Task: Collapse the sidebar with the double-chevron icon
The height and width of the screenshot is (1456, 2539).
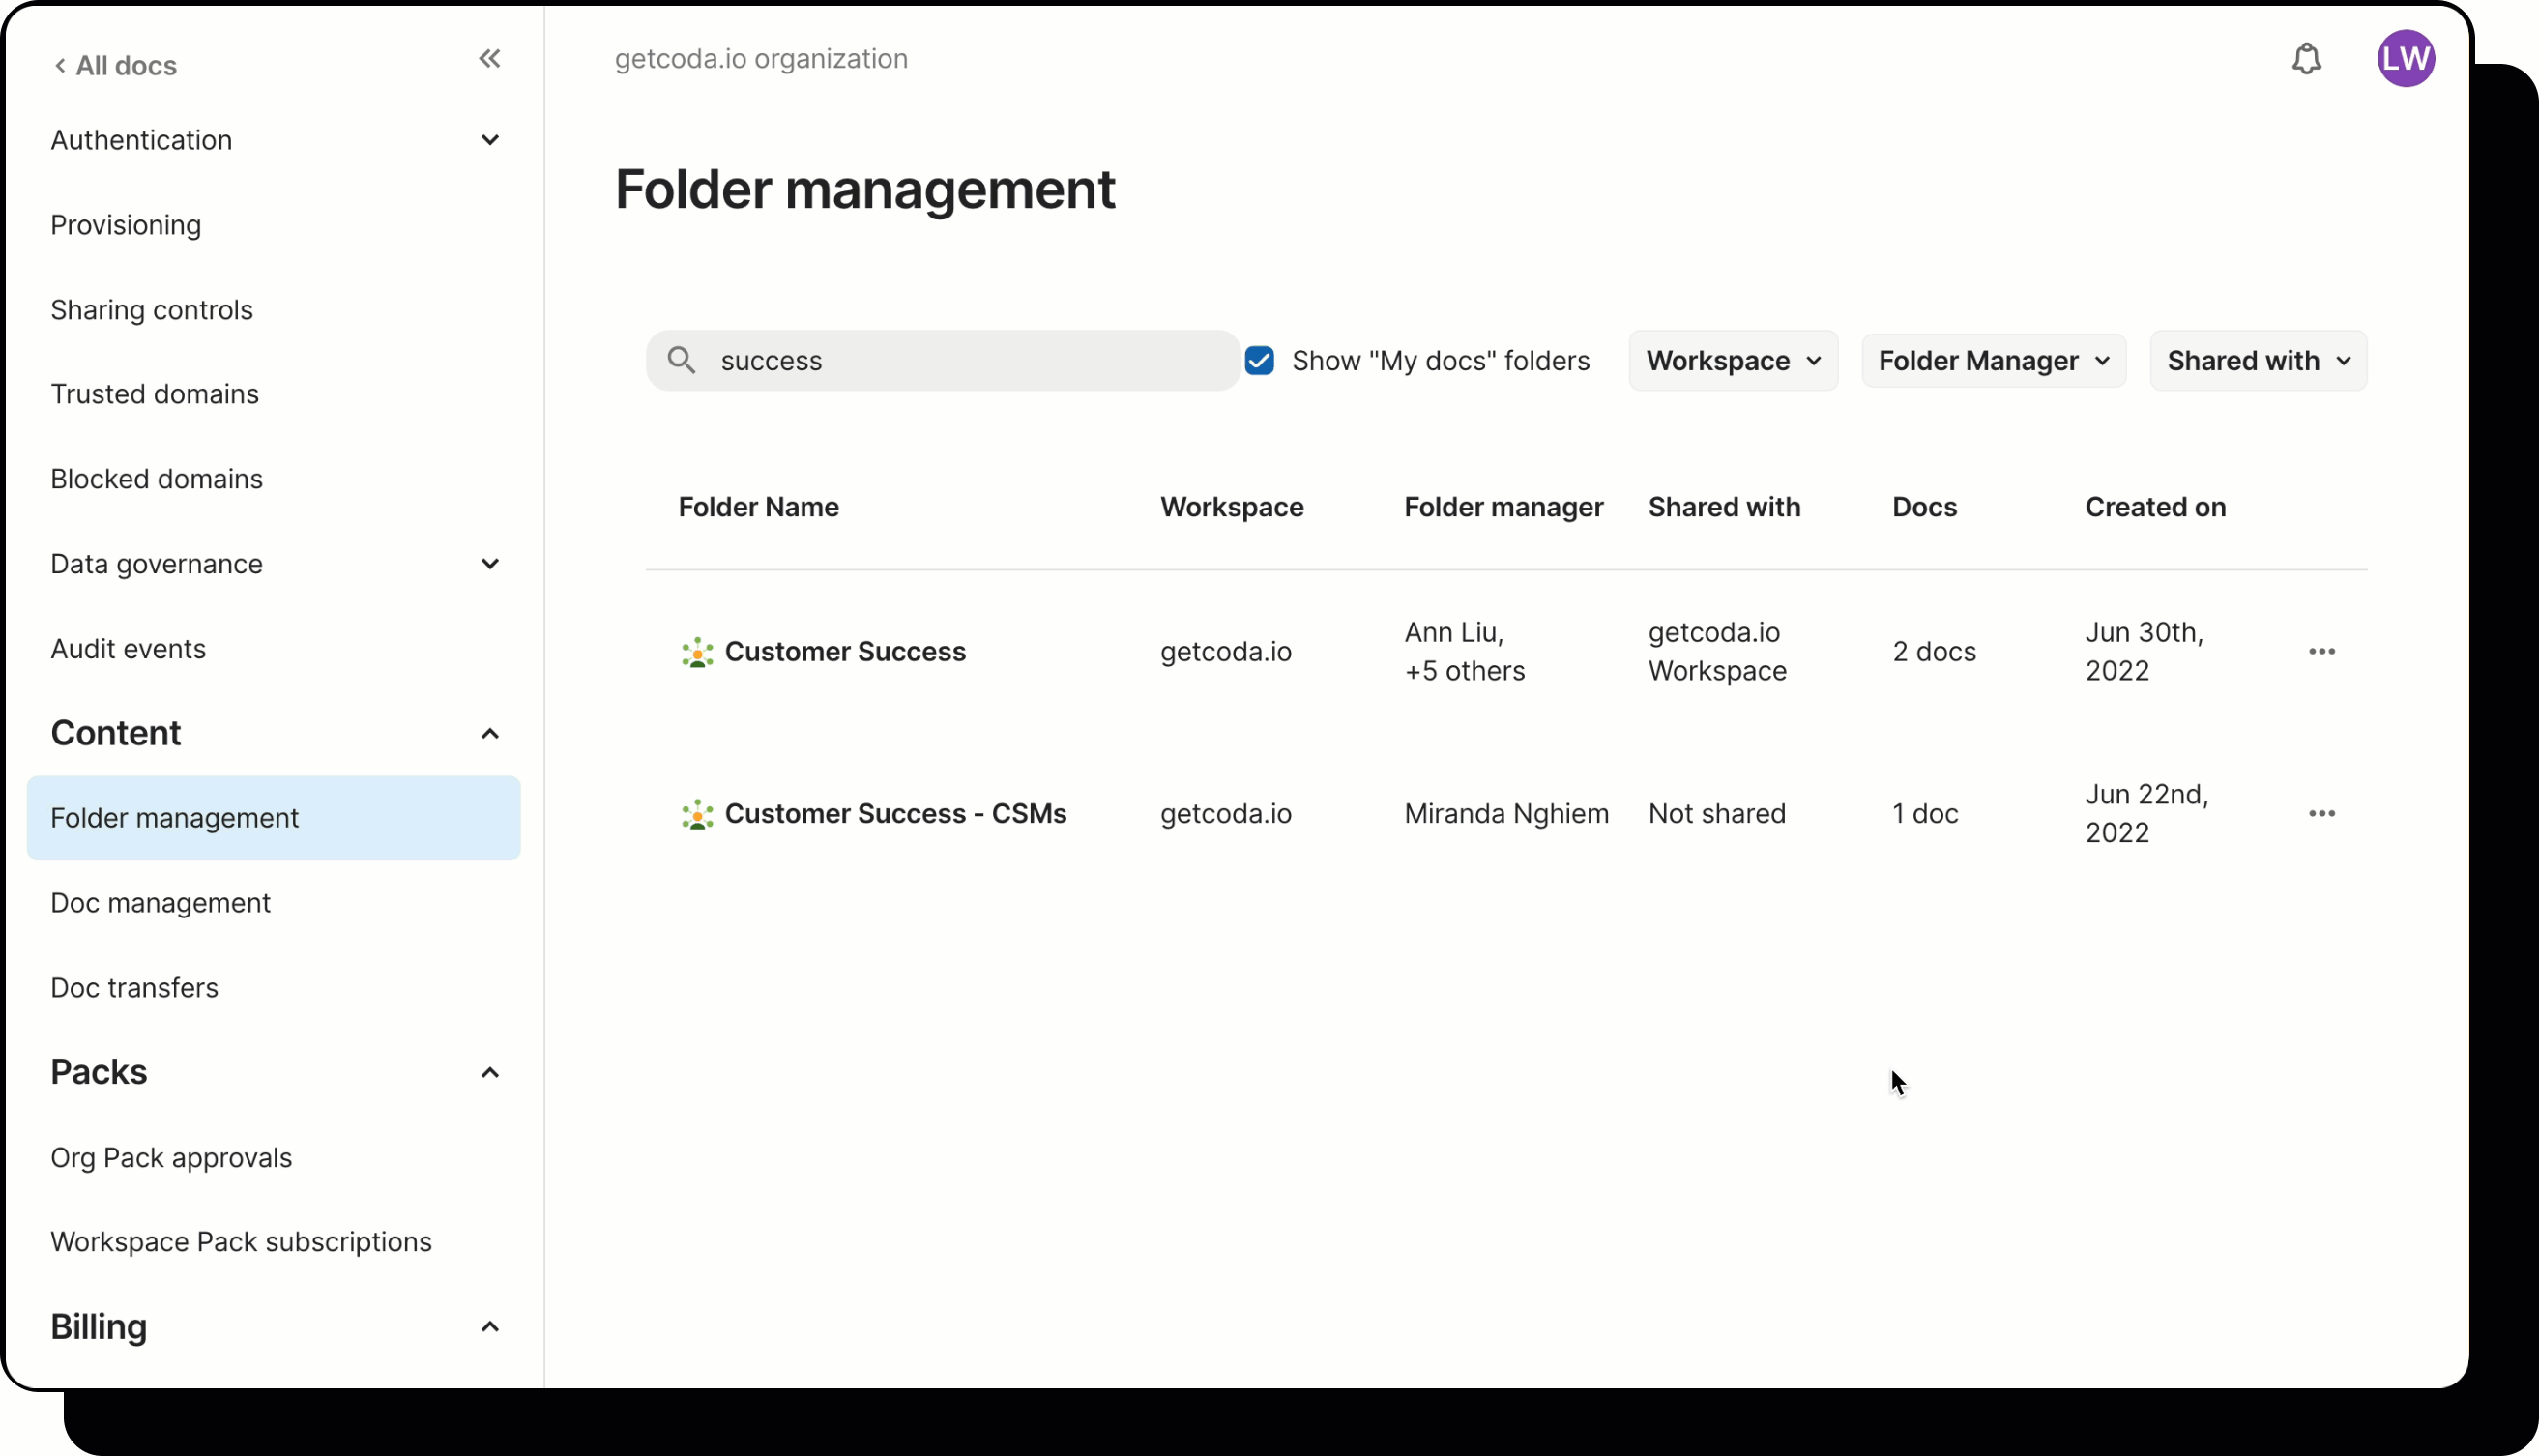Action: [x=489, y=58]
